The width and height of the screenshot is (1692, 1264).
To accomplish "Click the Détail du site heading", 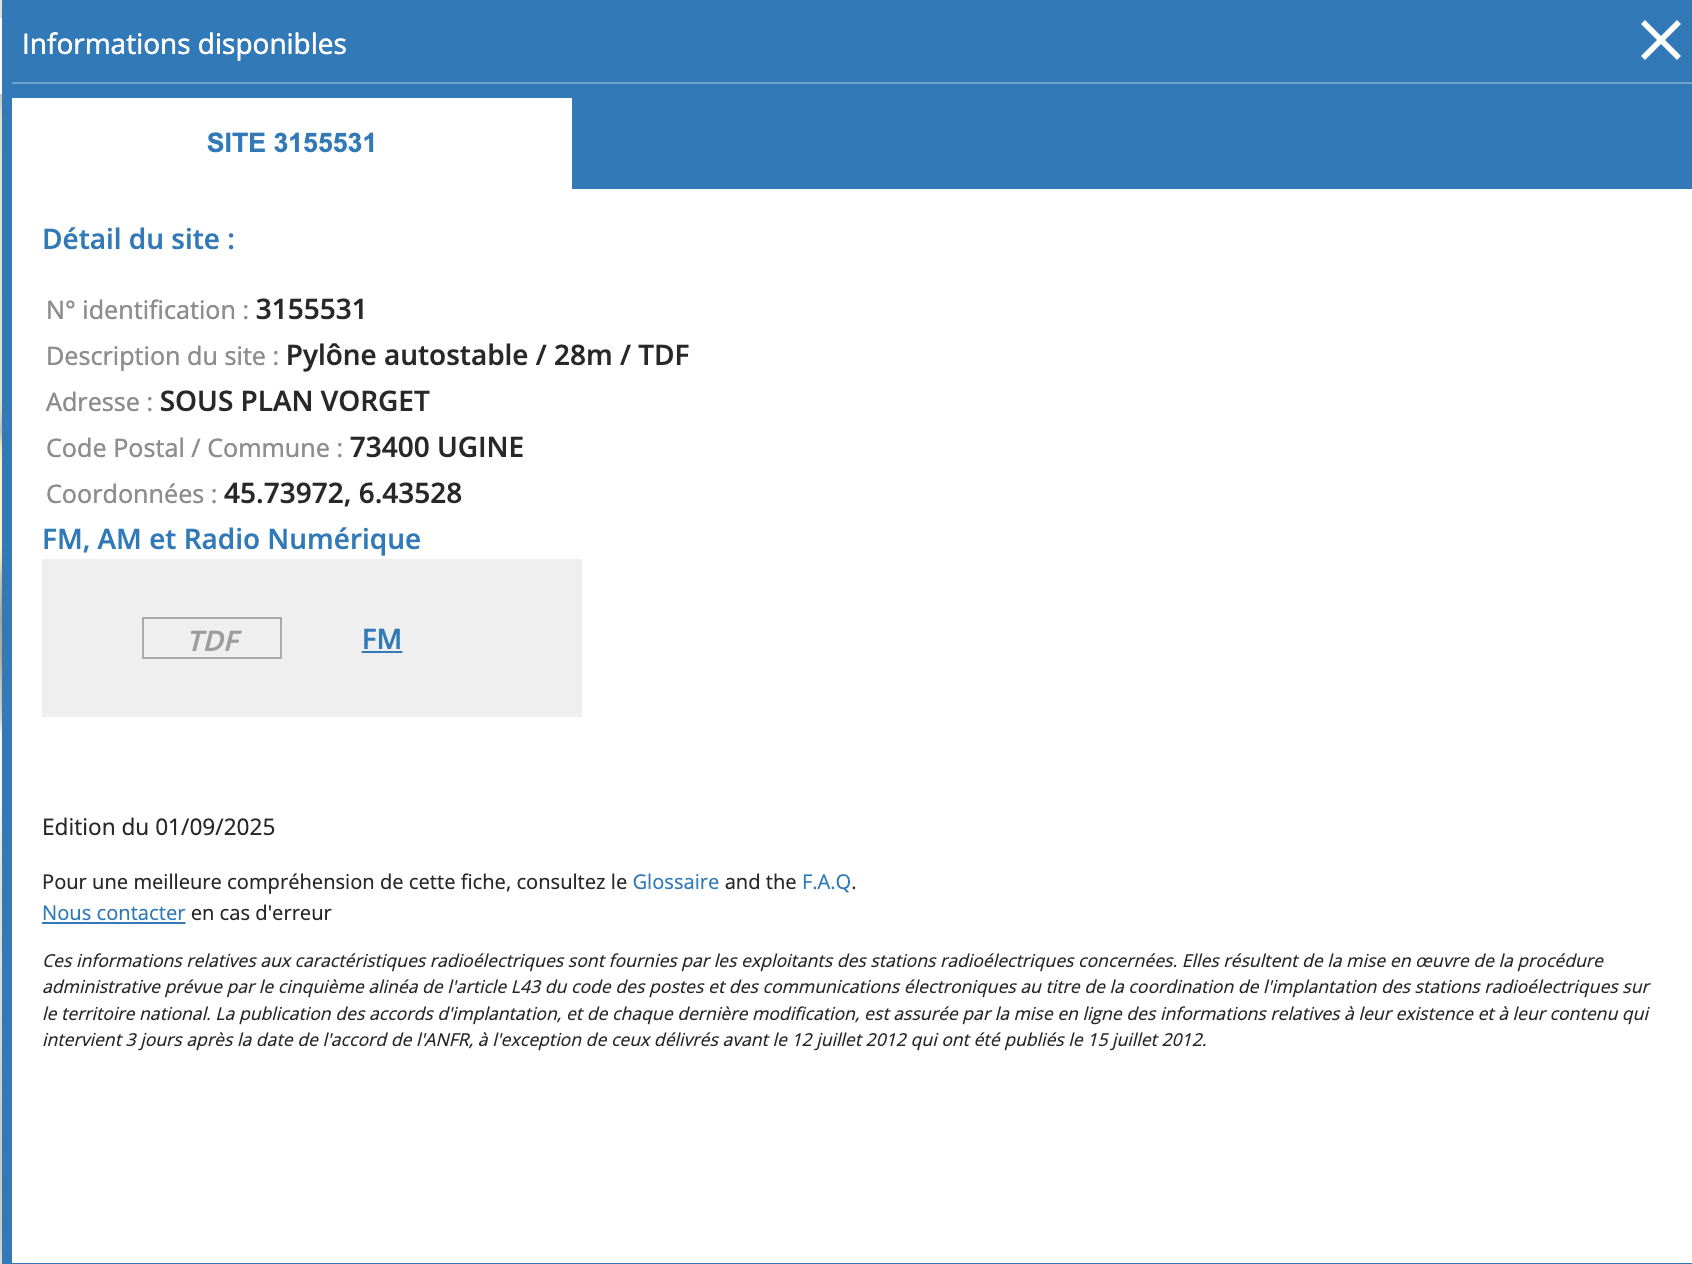I will (139, 240).
